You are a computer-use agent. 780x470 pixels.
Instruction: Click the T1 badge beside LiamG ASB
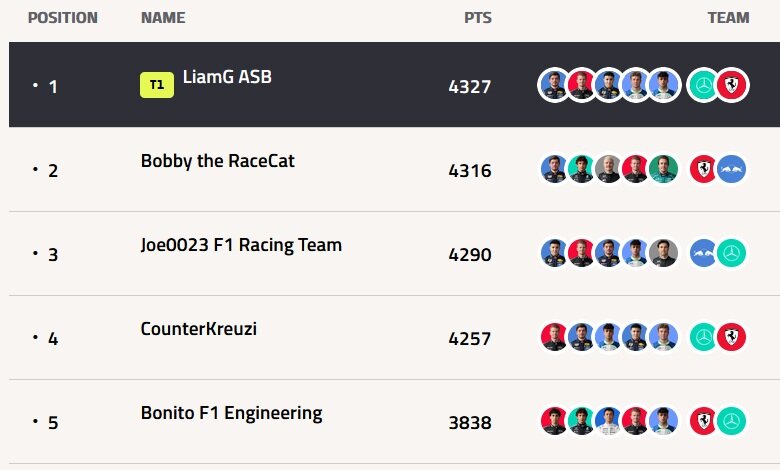point(157,85)
